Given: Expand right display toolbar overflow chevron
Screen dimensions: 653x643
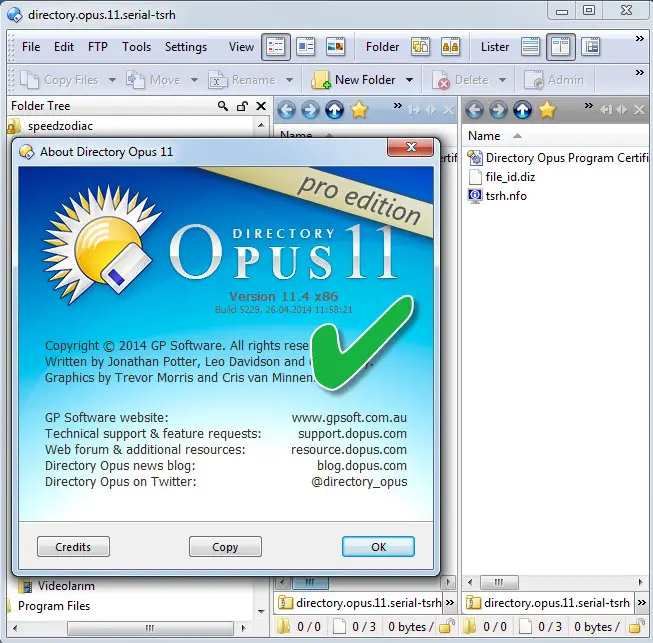Looking at the screenshot, I should click(588, 105).
